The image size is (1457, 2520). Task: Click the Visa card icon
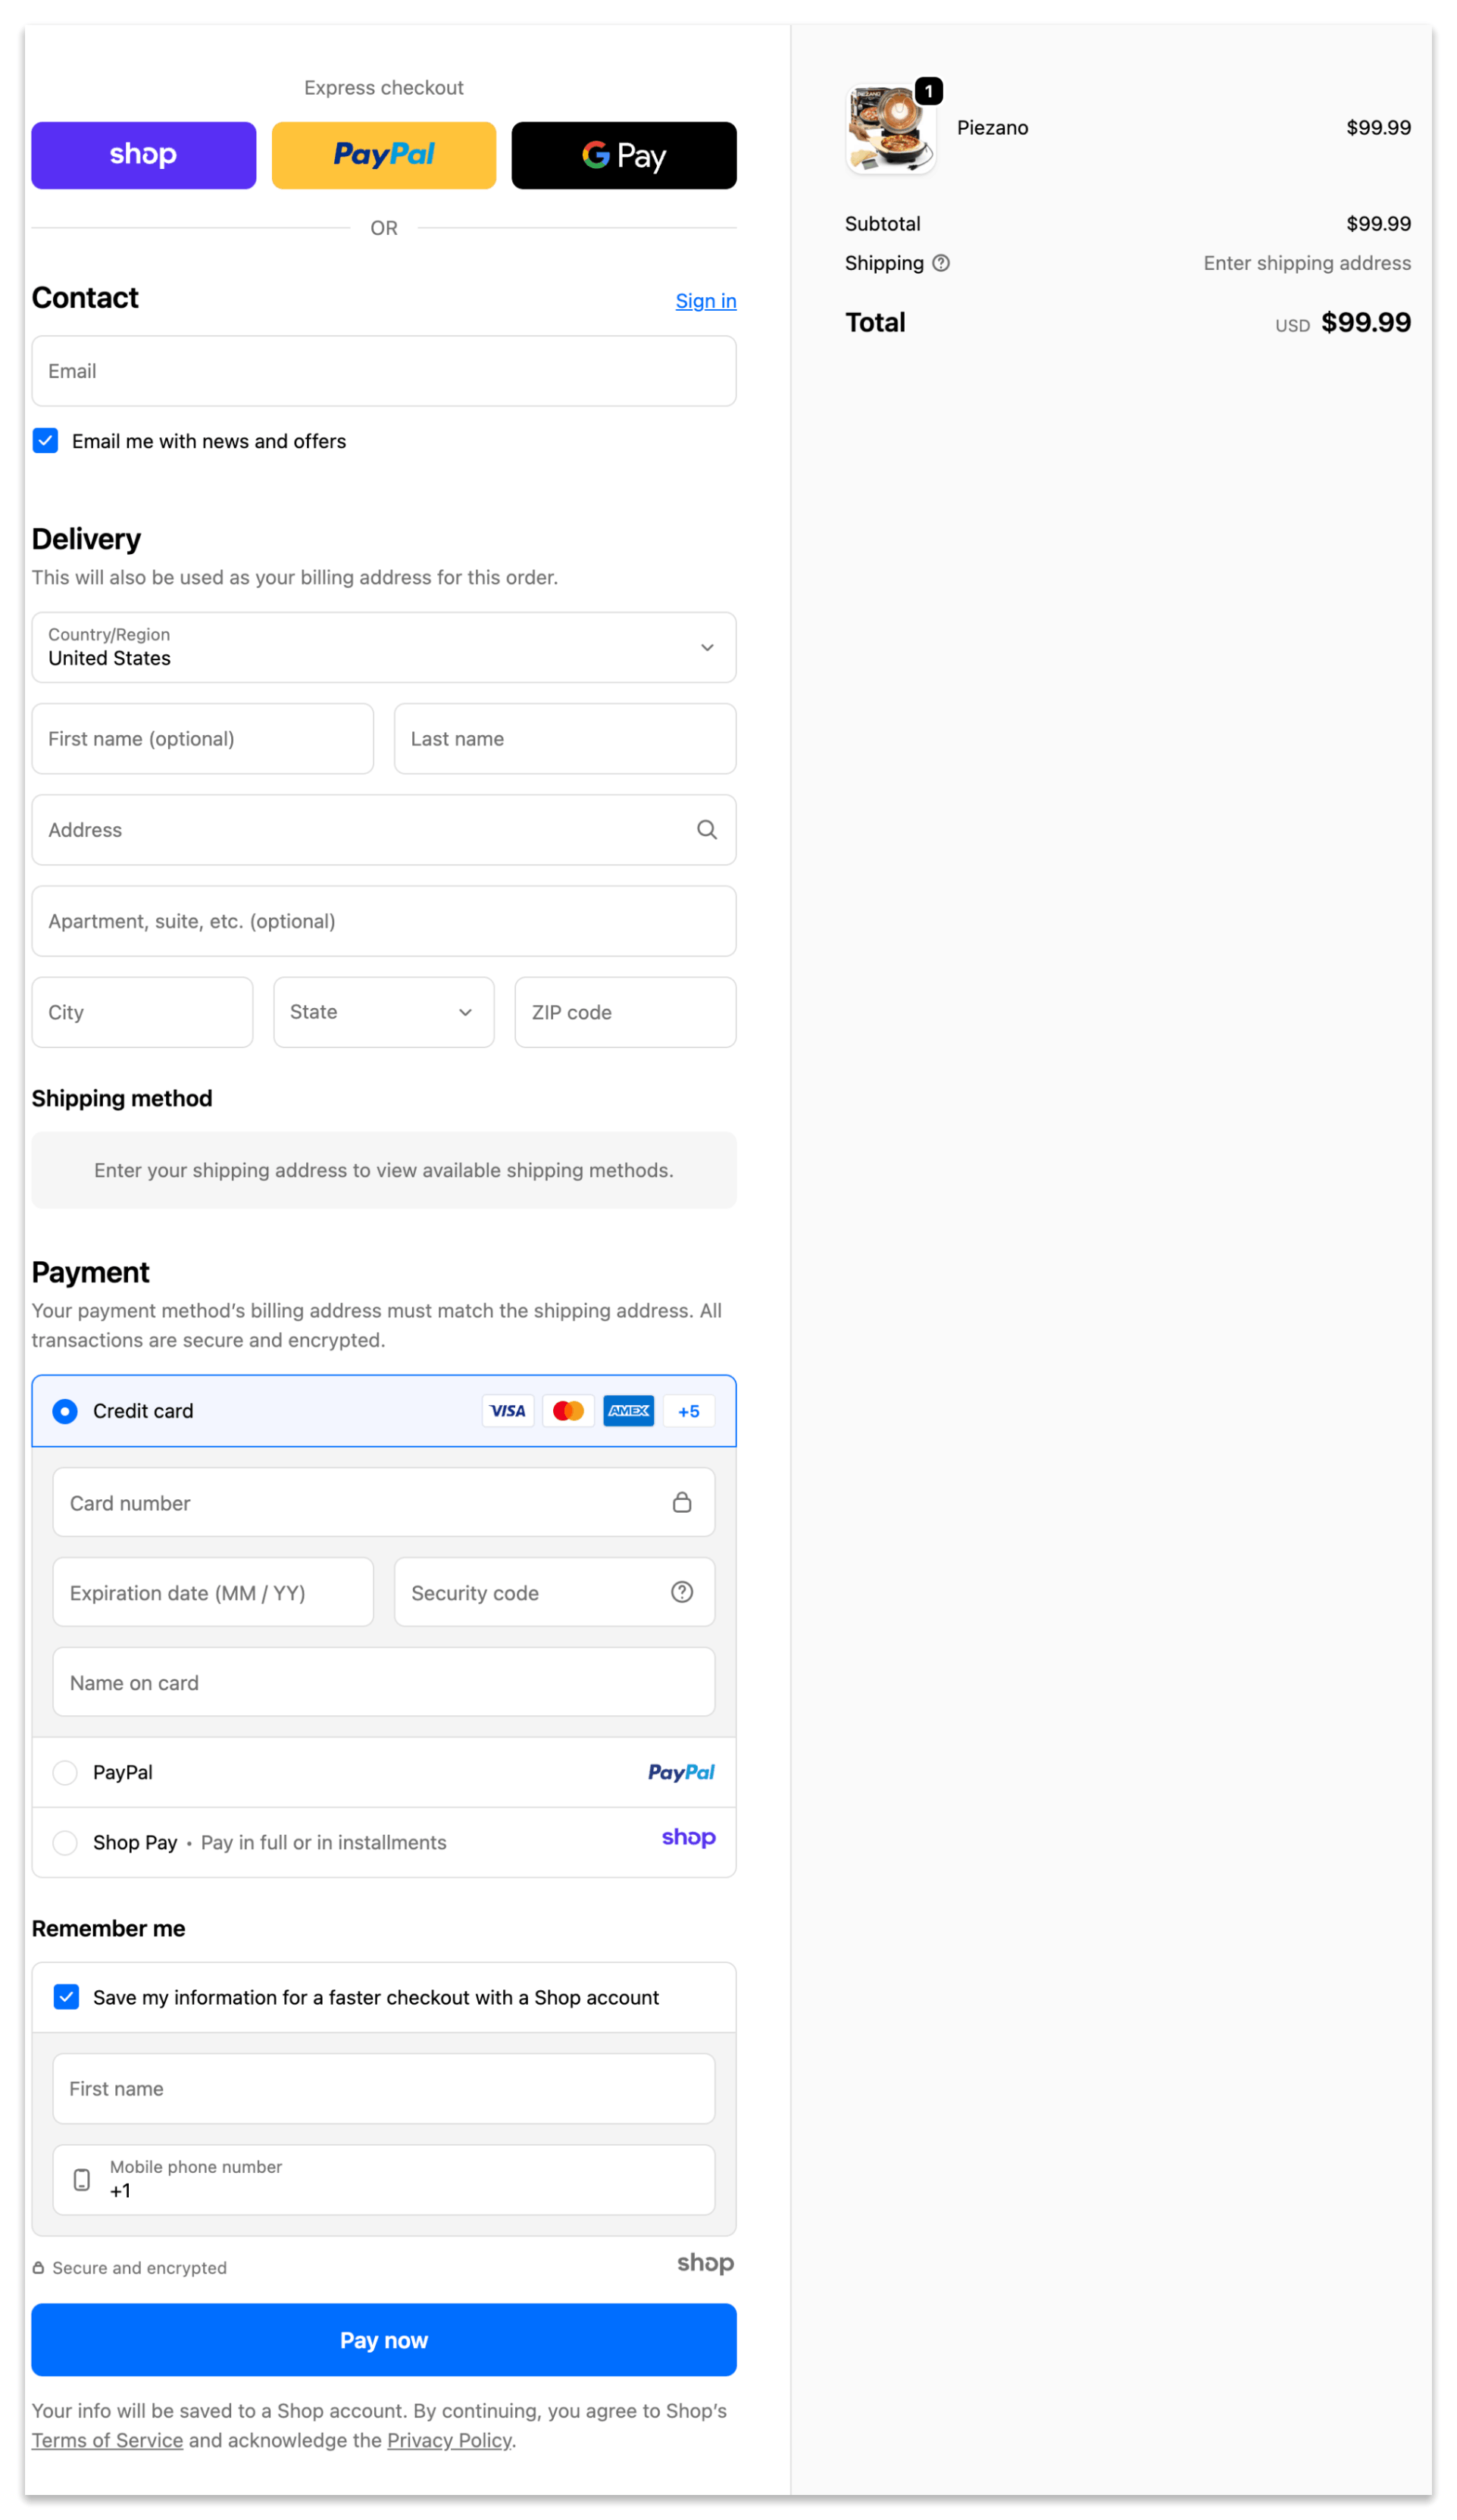(507, 1411)
